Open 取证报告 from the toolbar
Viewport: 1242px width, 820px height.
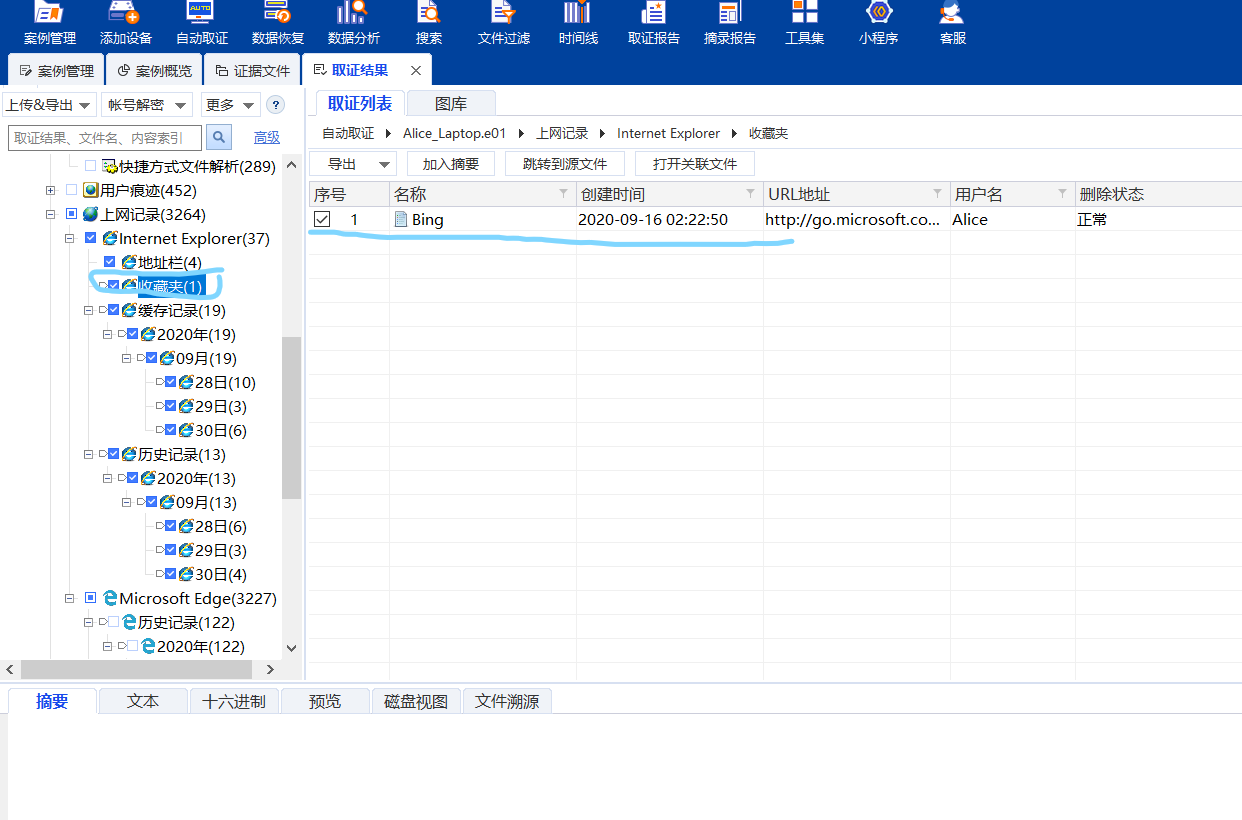(x=654, y=24)
